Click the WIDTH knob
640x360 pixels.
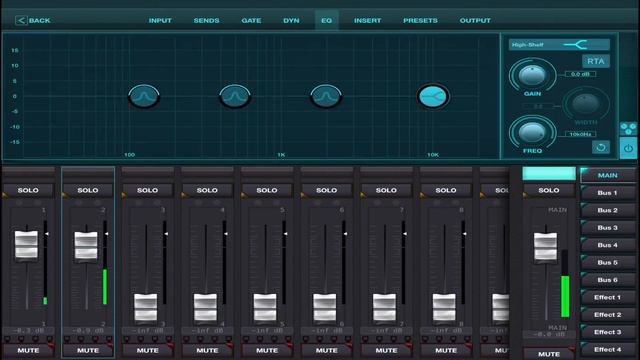point(585,104)
